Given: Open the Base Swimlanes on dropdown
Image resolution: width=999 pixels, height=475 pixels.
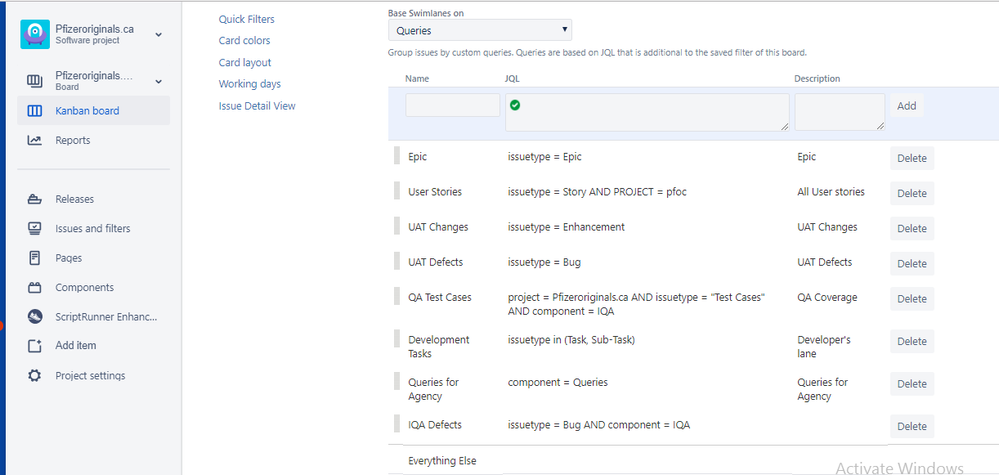Looking at the screenshot, I should coord(480,31).
